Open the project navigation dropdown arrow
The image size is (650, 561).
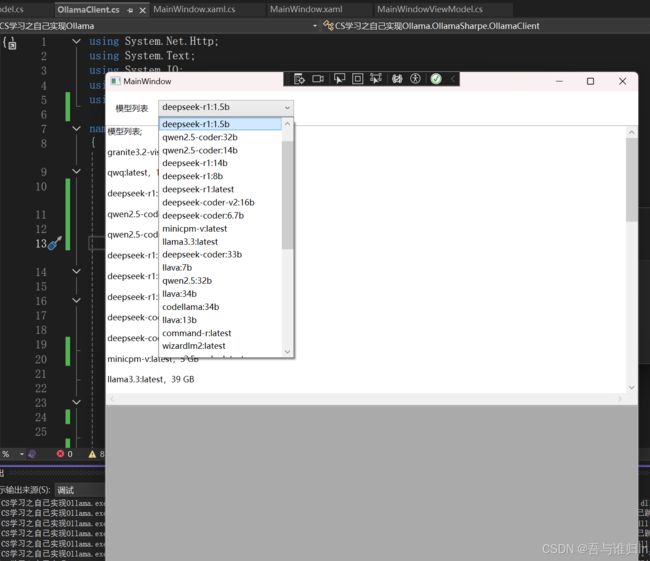point(315,26)
